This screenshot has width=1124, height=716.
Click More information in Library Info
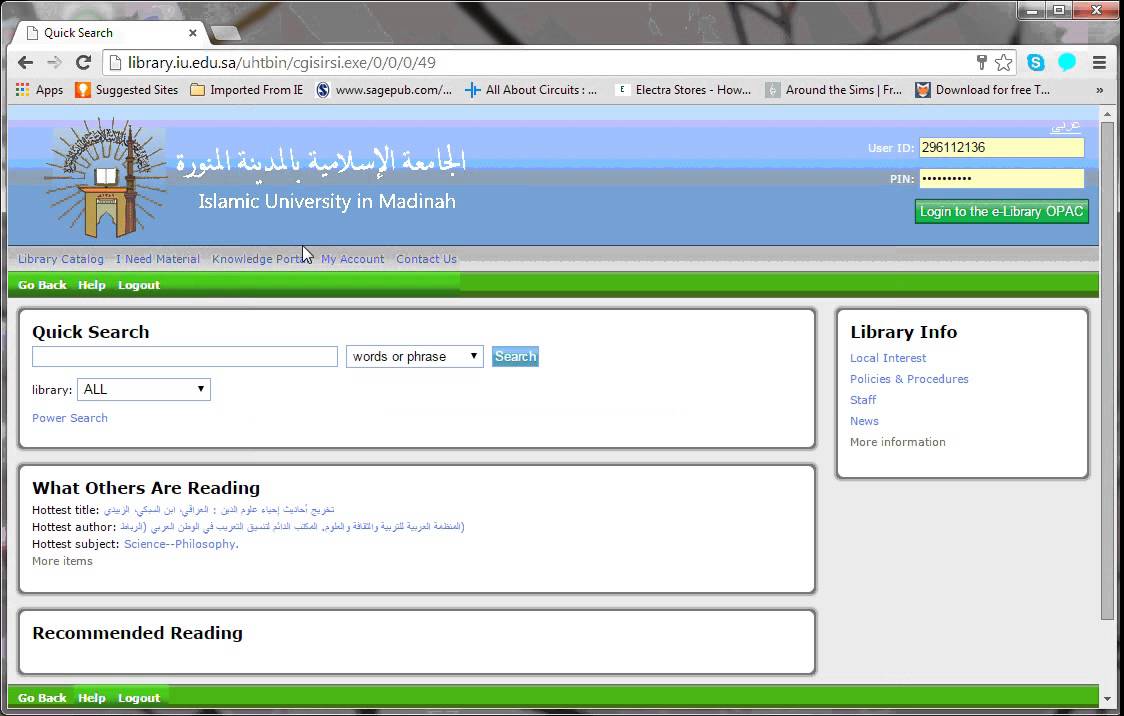click(897, 442)
